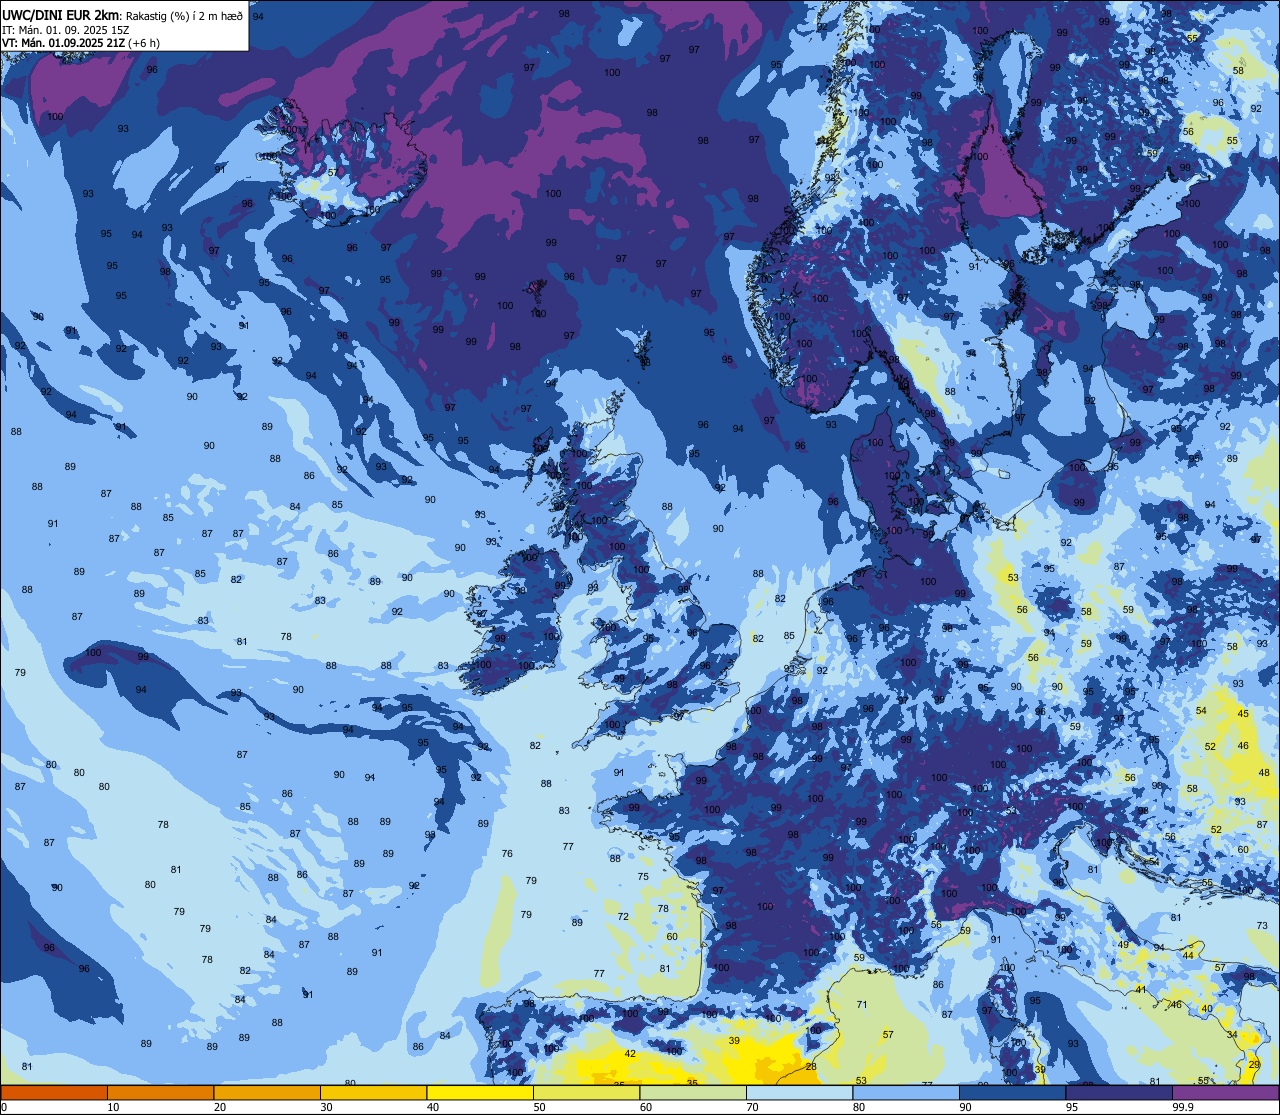This screenshot has height=1115, width=1280.
Task: Click the legend scale label '40'
Action: click(433, 1107)
